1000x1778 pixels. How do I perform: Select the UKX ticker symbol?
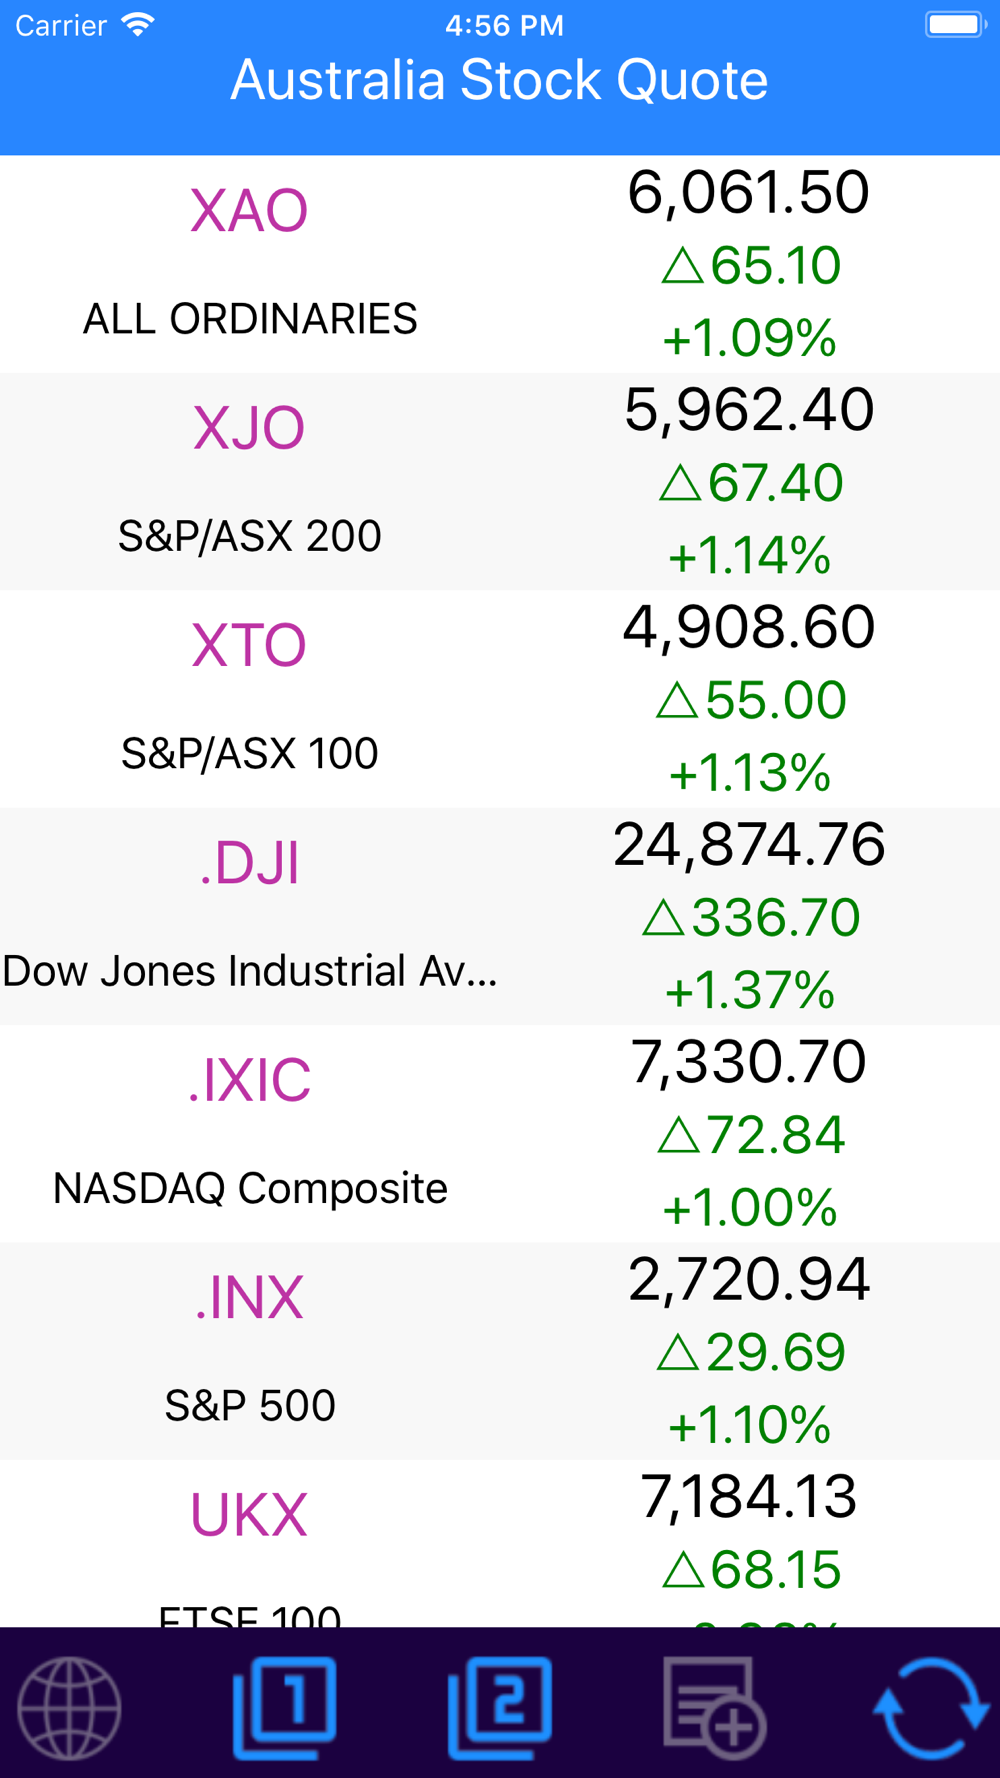[x=249, y=1515]
